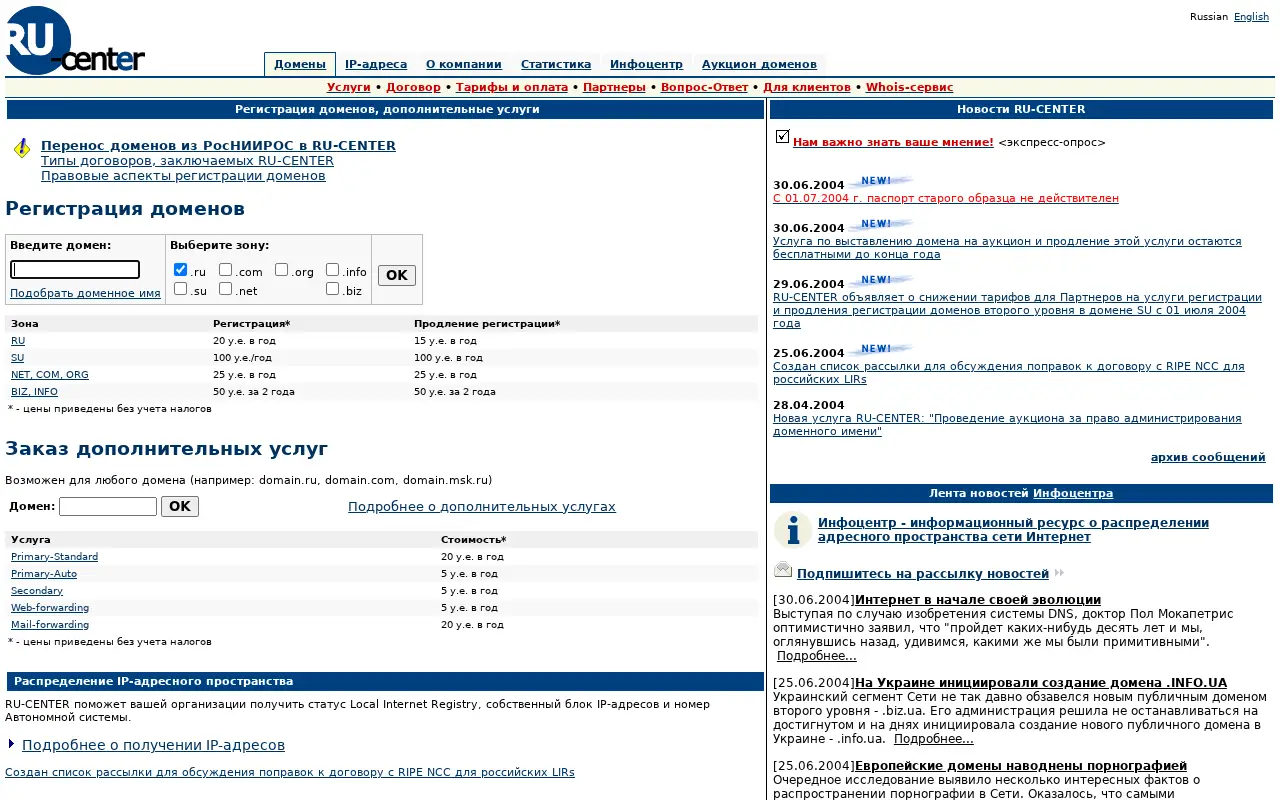
Task: Click Подробнее о получении IP-адресов link
Action: 153,745
